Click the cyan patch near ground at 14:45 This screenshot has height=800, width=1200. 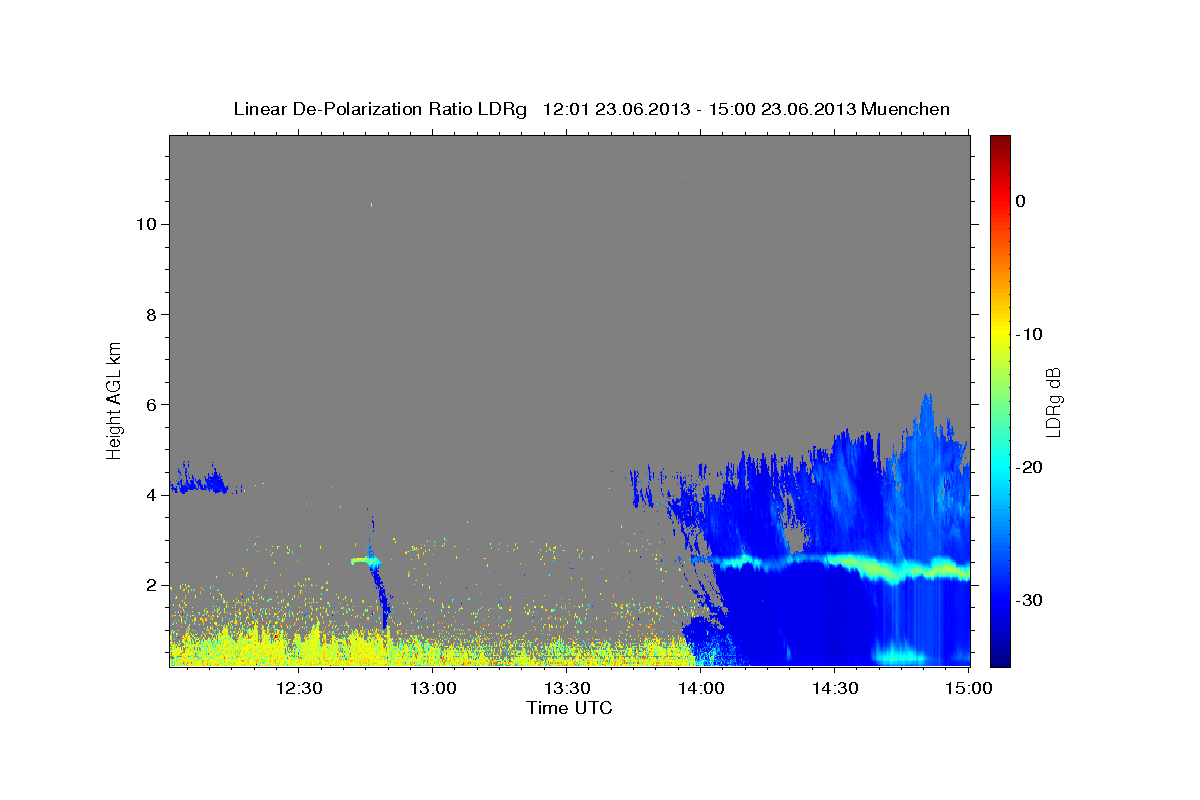click(x=900, y=655)
